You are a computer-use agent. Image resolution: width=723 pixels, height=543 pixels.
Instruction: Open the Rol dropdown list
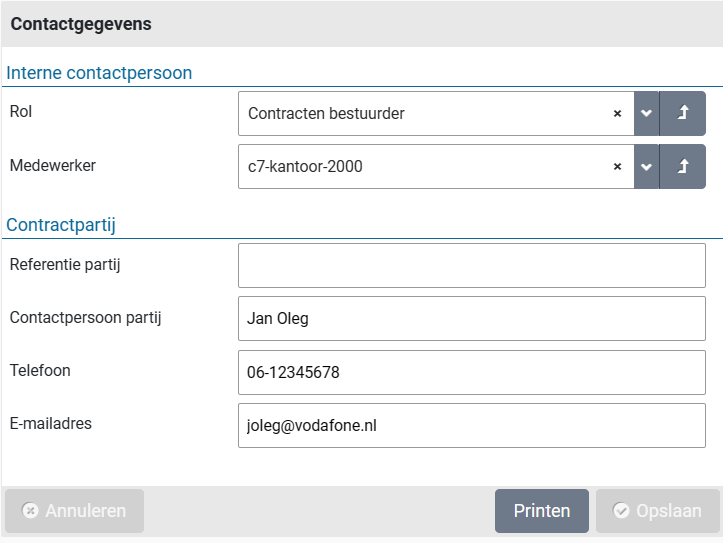point(646,114)
